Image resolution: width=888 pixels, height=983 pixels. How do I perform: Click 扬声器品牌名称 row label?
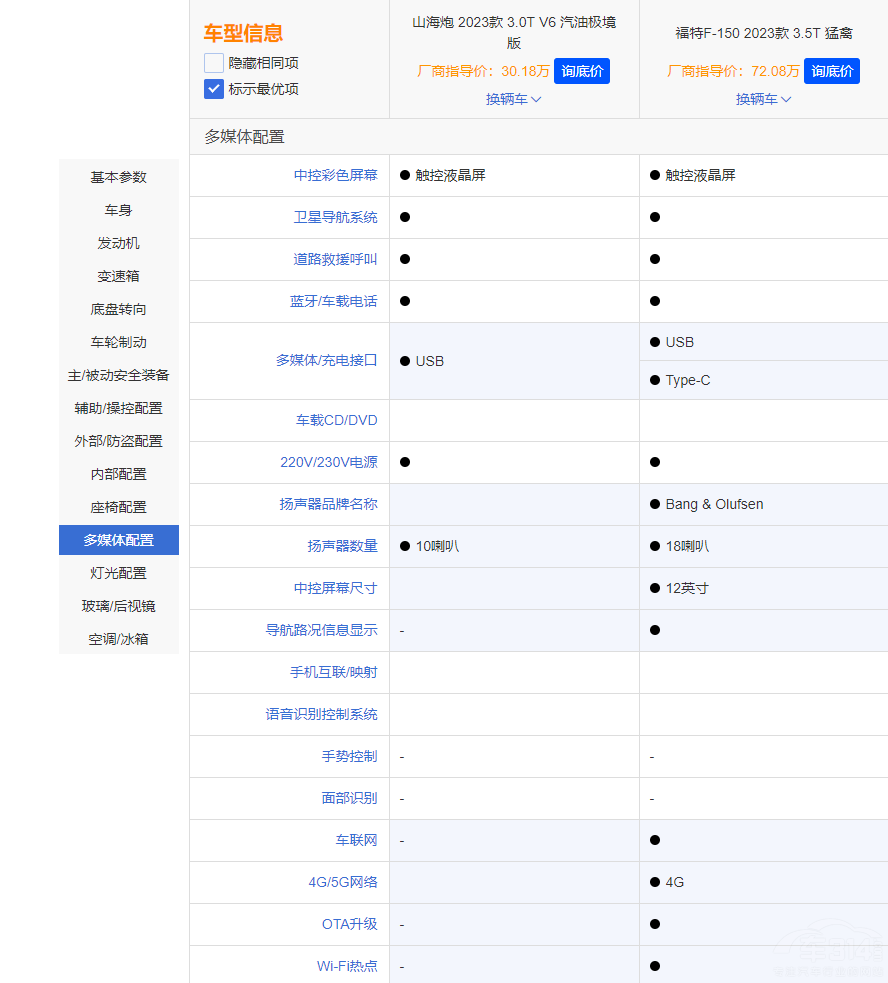[328, 504]
